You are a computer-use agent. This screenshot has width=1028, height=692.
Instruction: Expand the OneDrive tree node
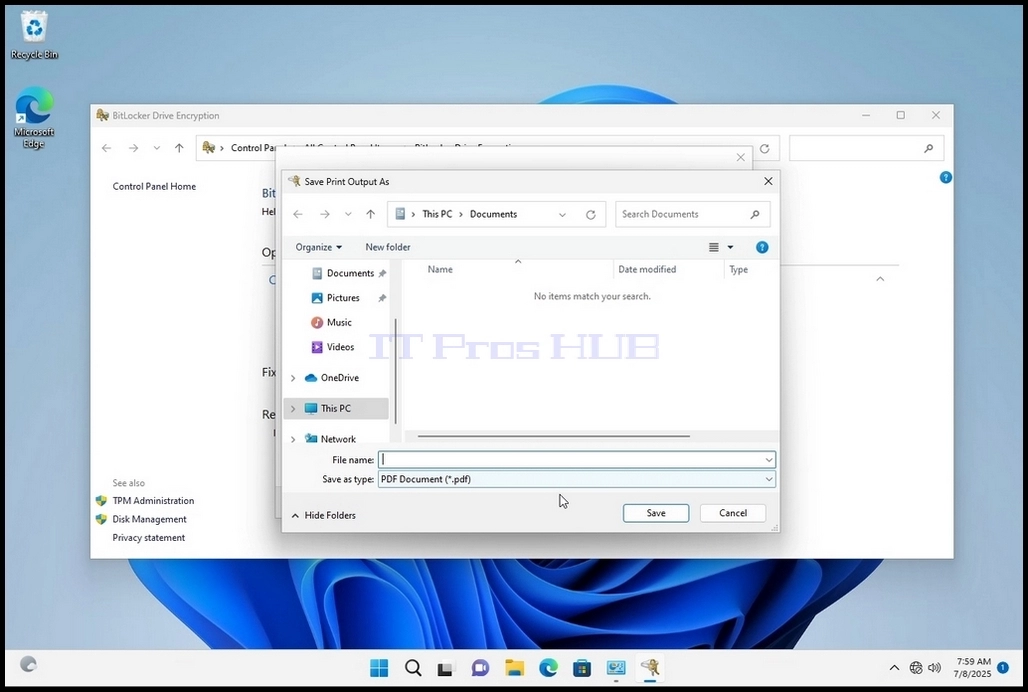point(293,378)
